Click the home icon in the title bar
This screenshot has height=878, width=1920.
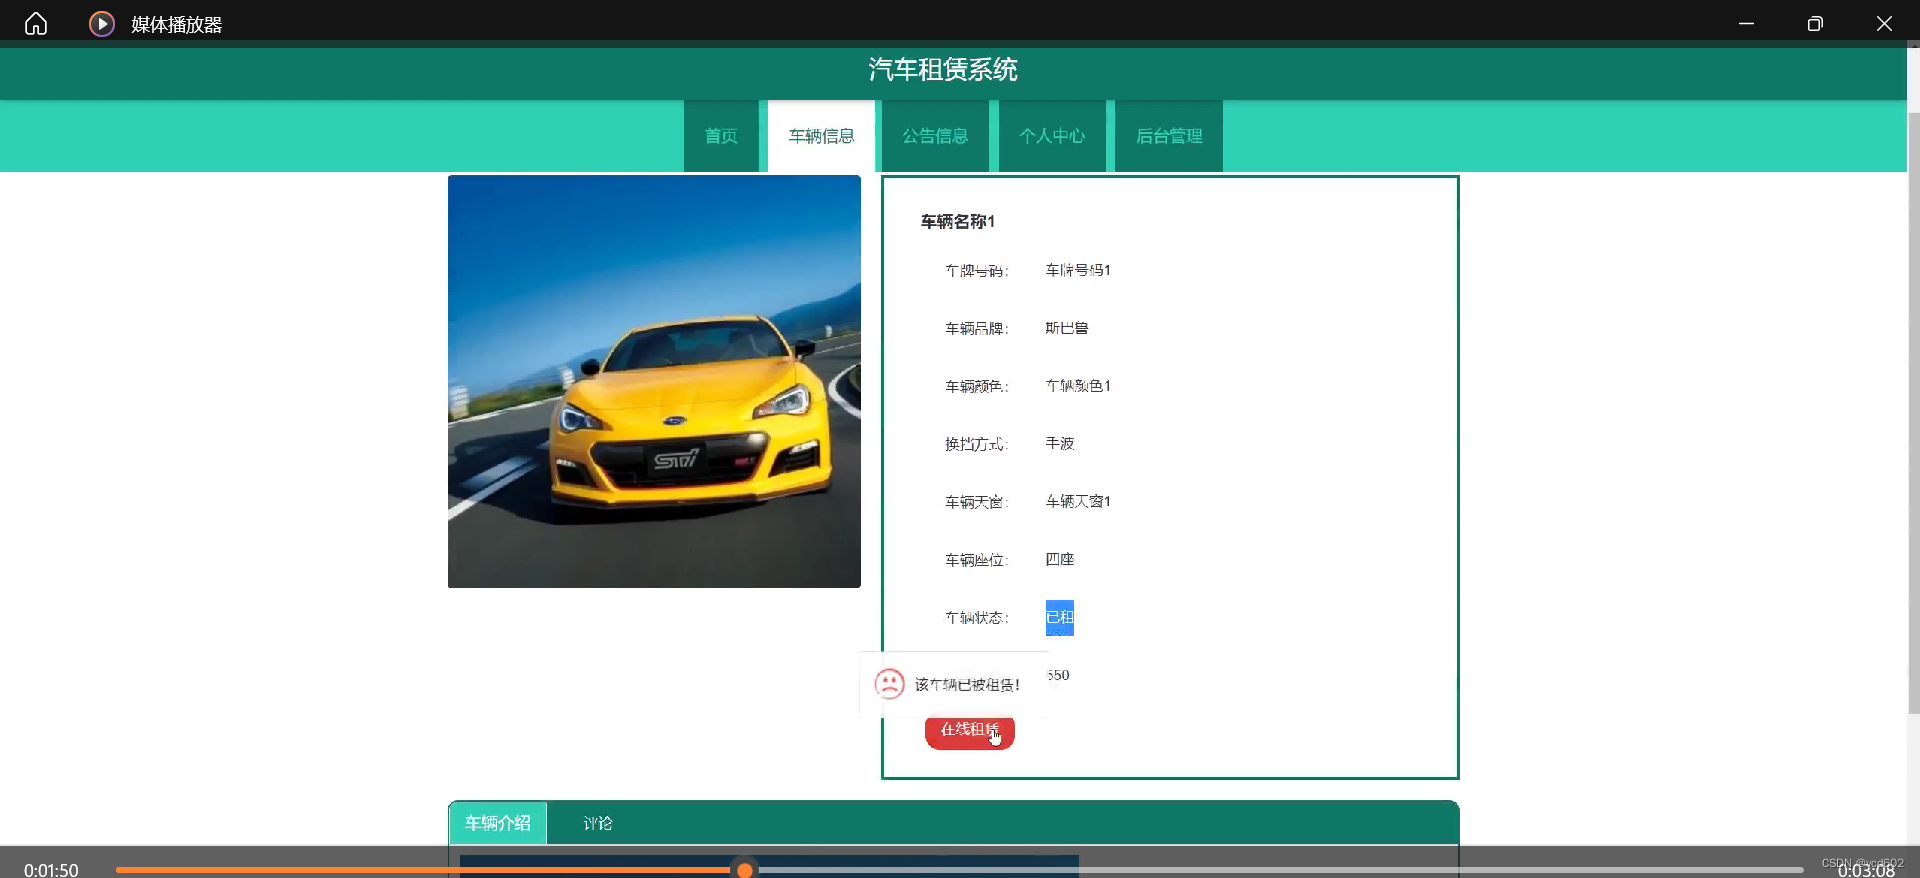[x=36, y=24]
